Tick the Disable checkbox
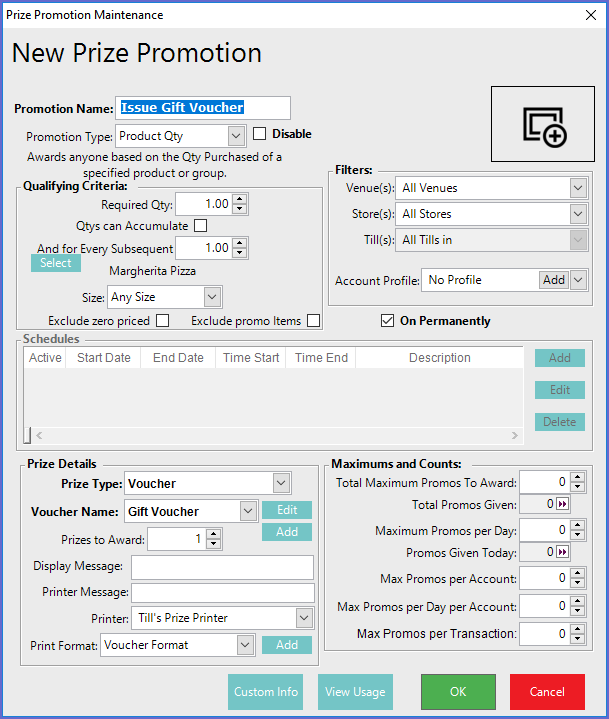Viewport: 609px width, 719px height. click(x=260, y=134)
